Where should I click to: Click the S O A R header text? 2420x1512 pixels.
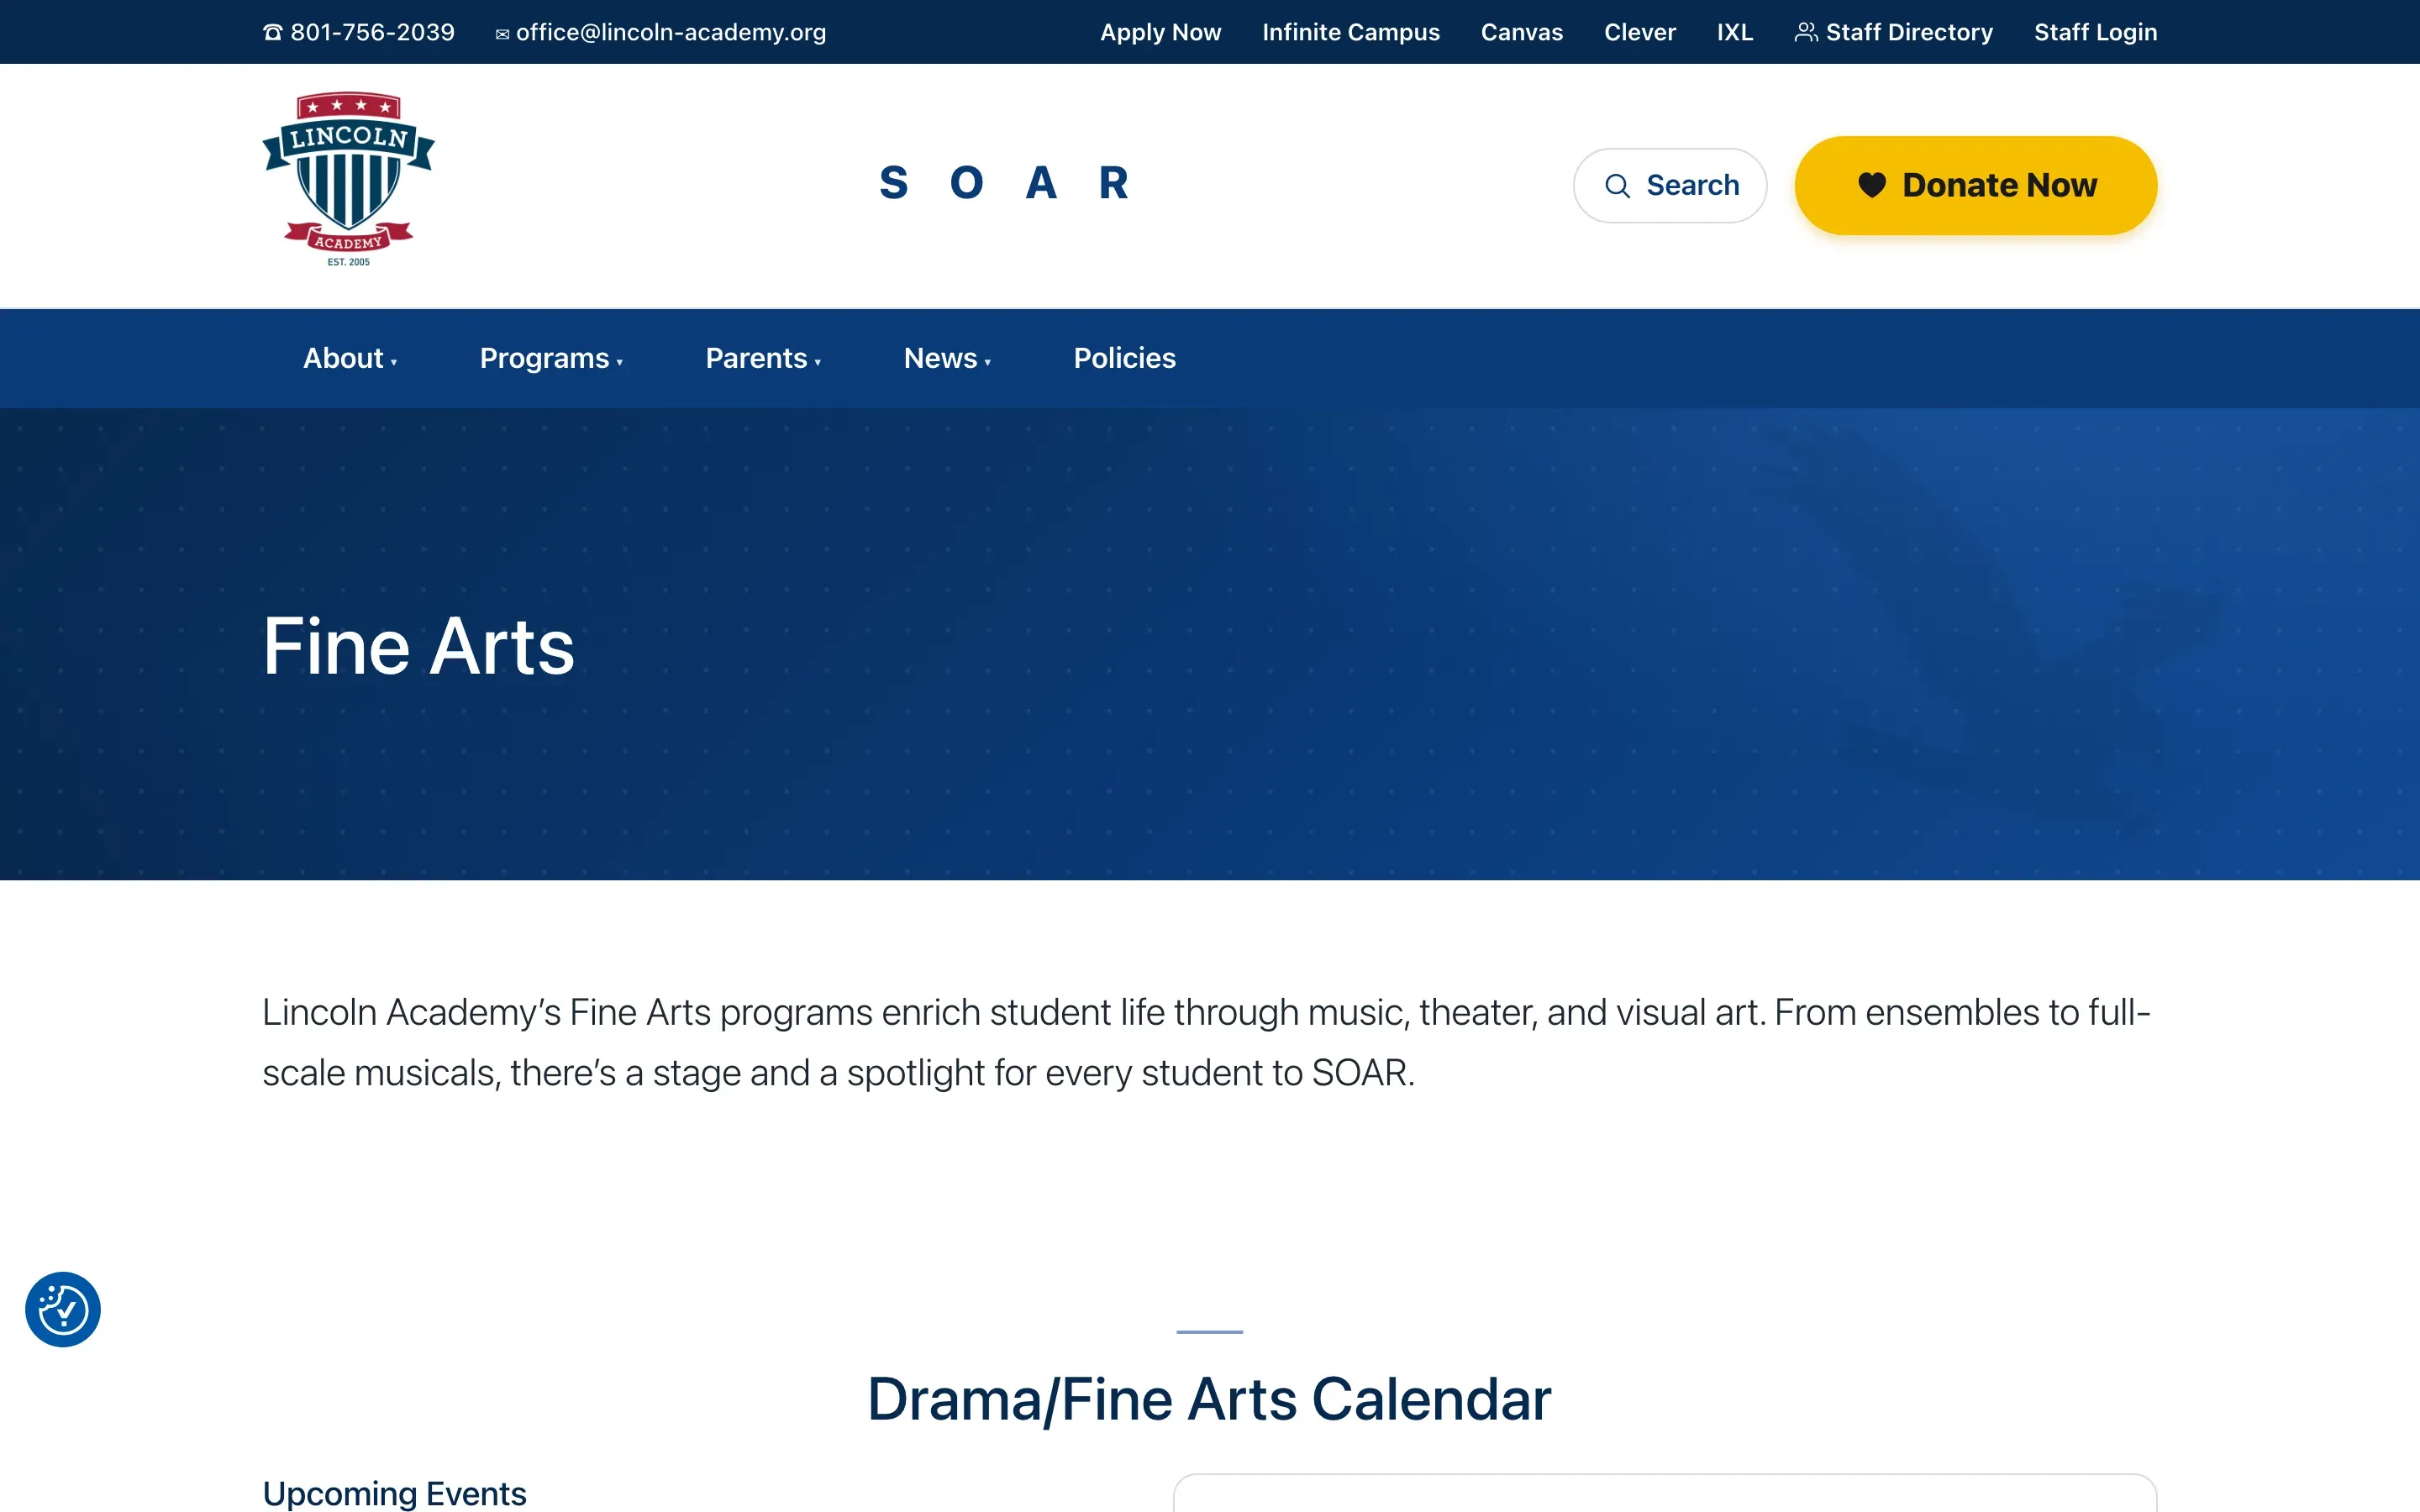click(x=1004, y=183)
